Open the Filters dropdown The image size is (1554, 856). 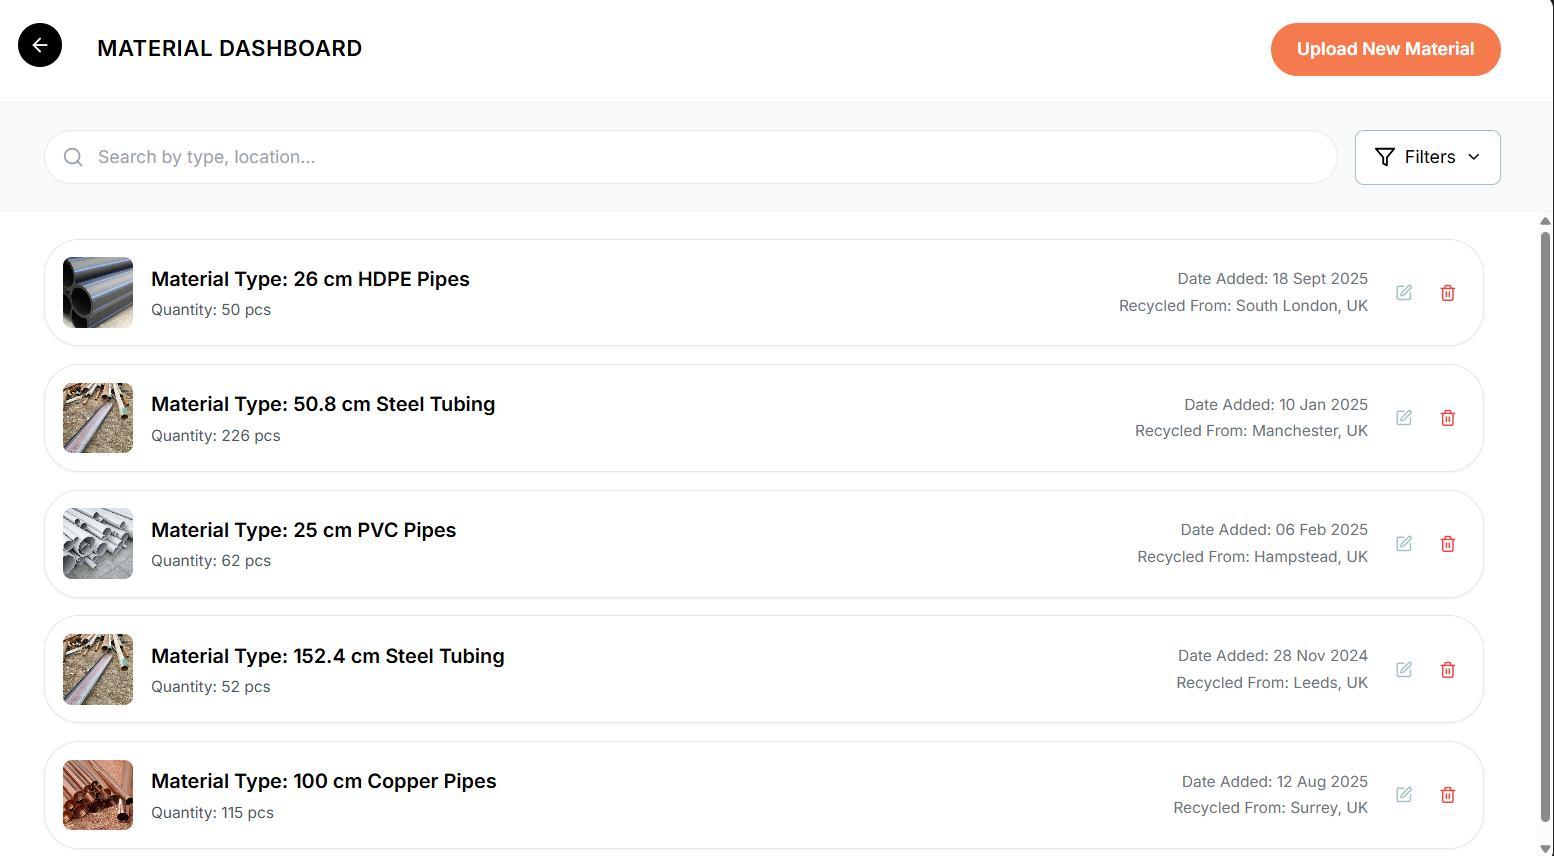coord(1427,157)
